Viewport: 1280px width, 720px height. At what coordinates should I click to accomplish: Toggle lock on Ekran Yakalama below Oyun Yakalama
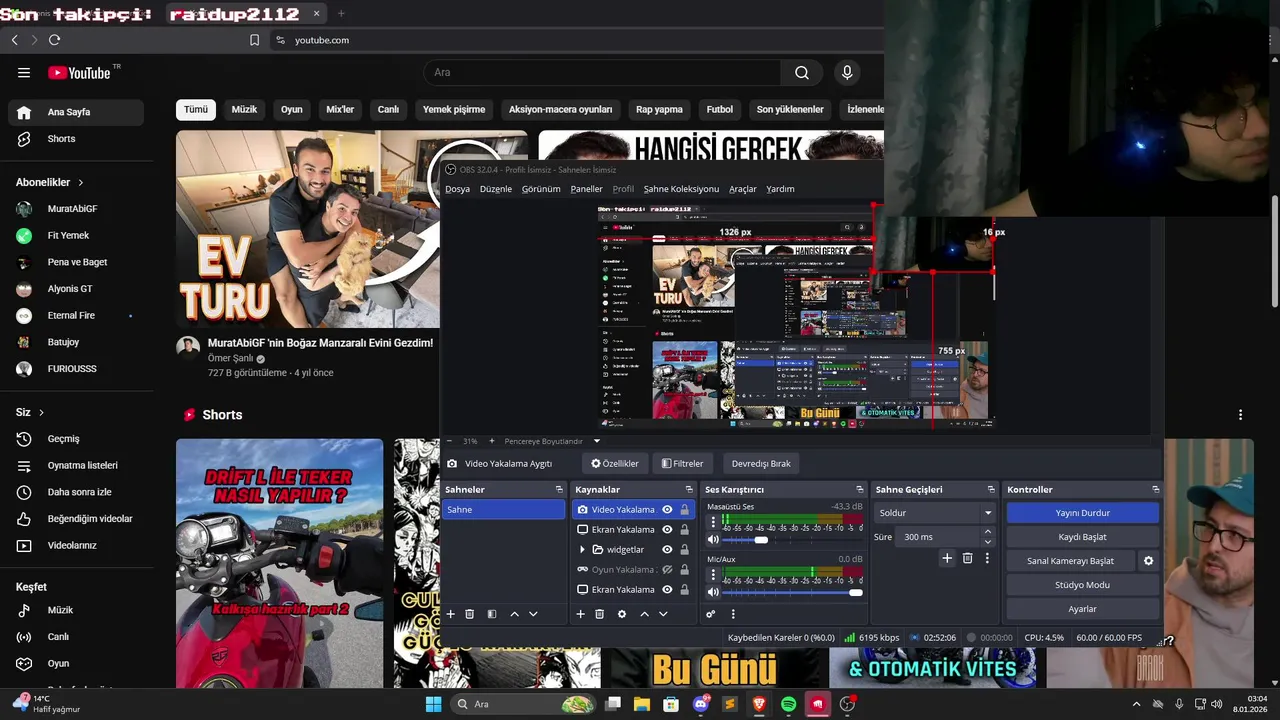[684, 589]
